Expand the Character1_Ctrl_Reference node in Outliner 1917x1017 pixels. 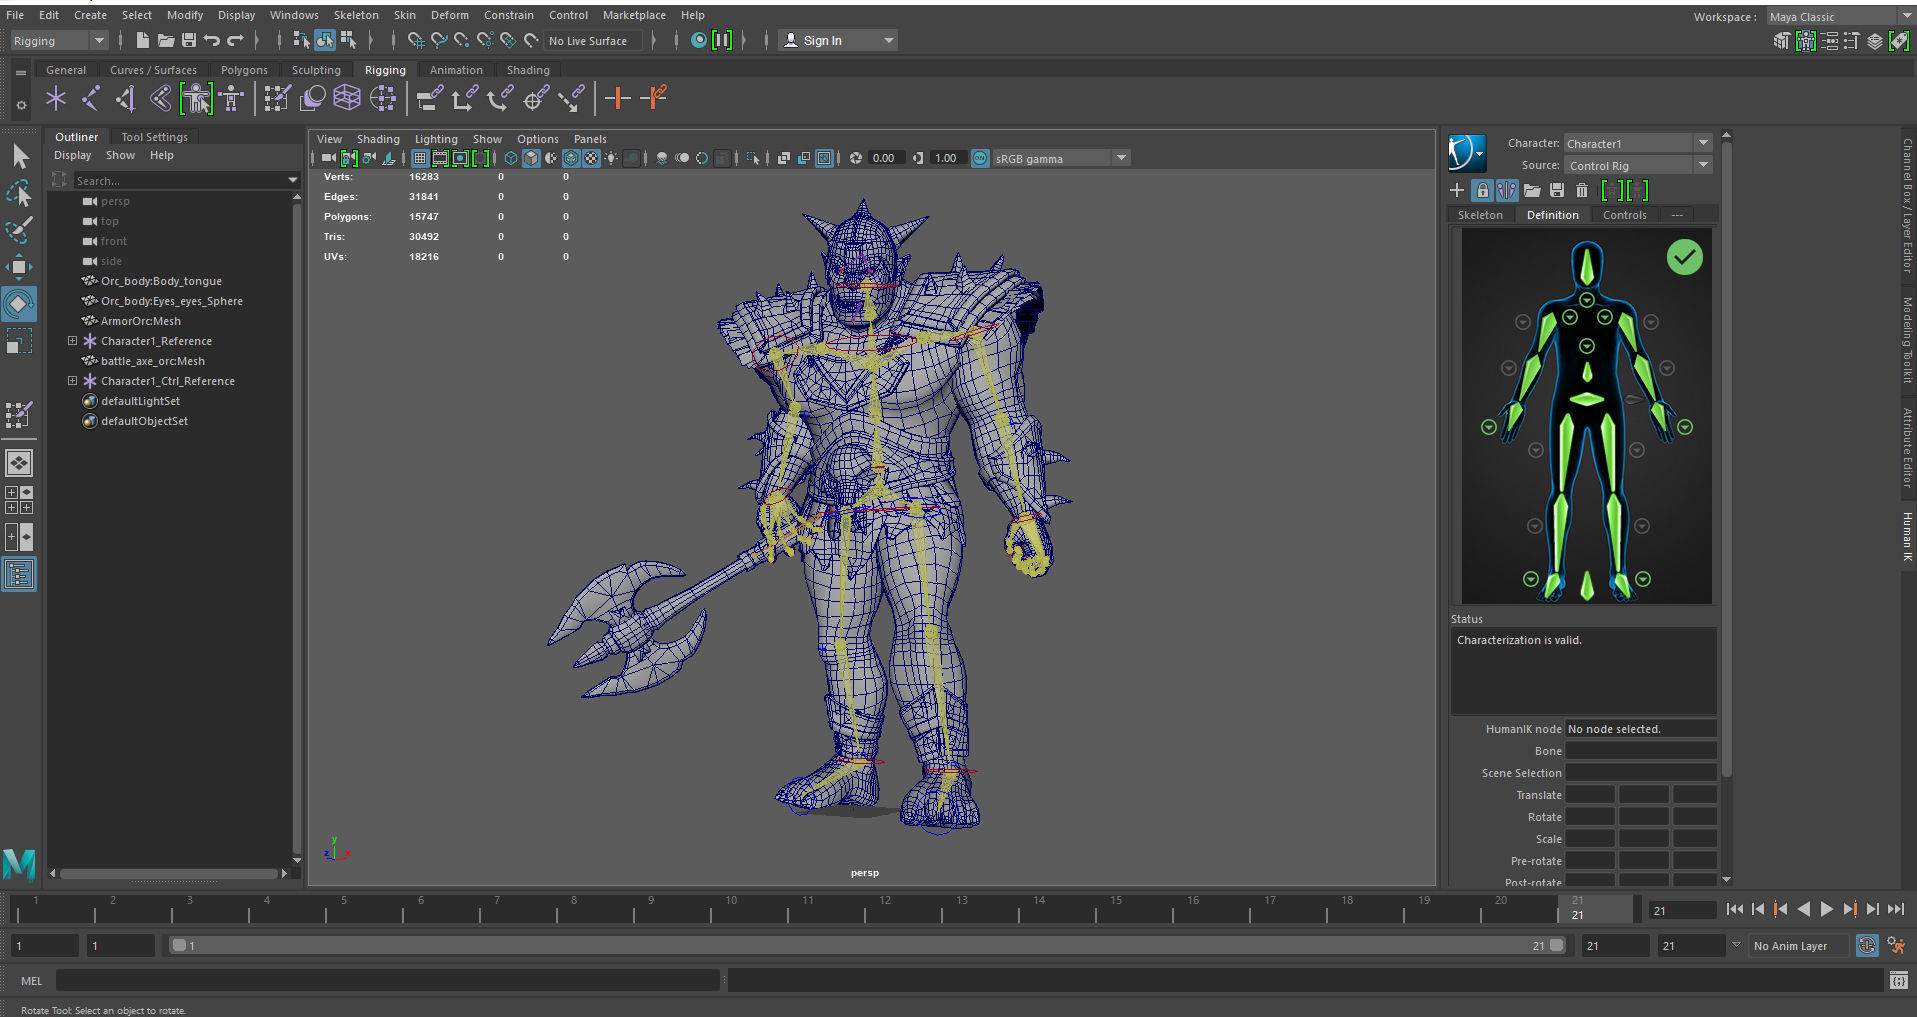tap(72, 381)
